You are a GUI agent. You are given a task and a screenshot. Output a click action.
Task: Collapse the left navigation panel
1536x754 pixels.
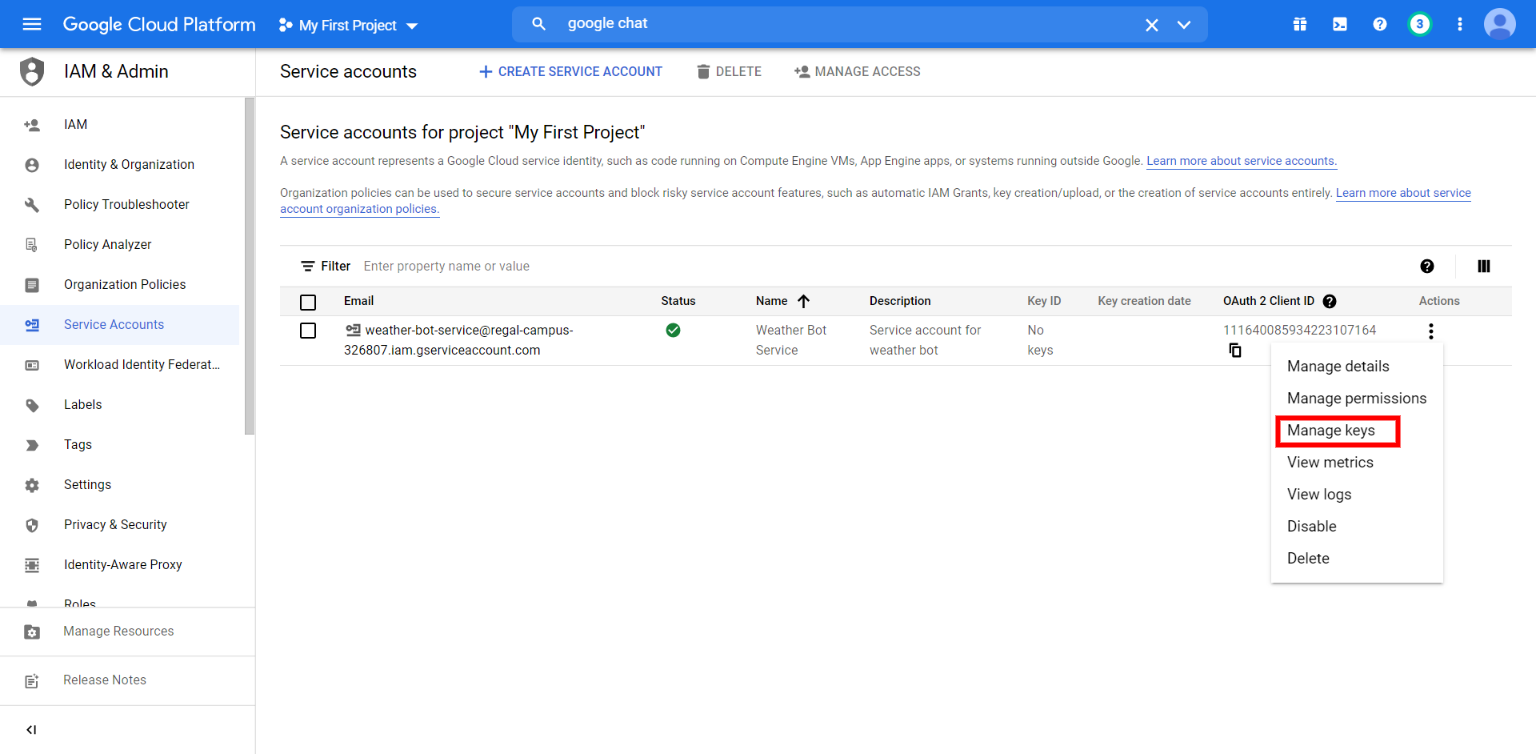click(x=31, y=729)
